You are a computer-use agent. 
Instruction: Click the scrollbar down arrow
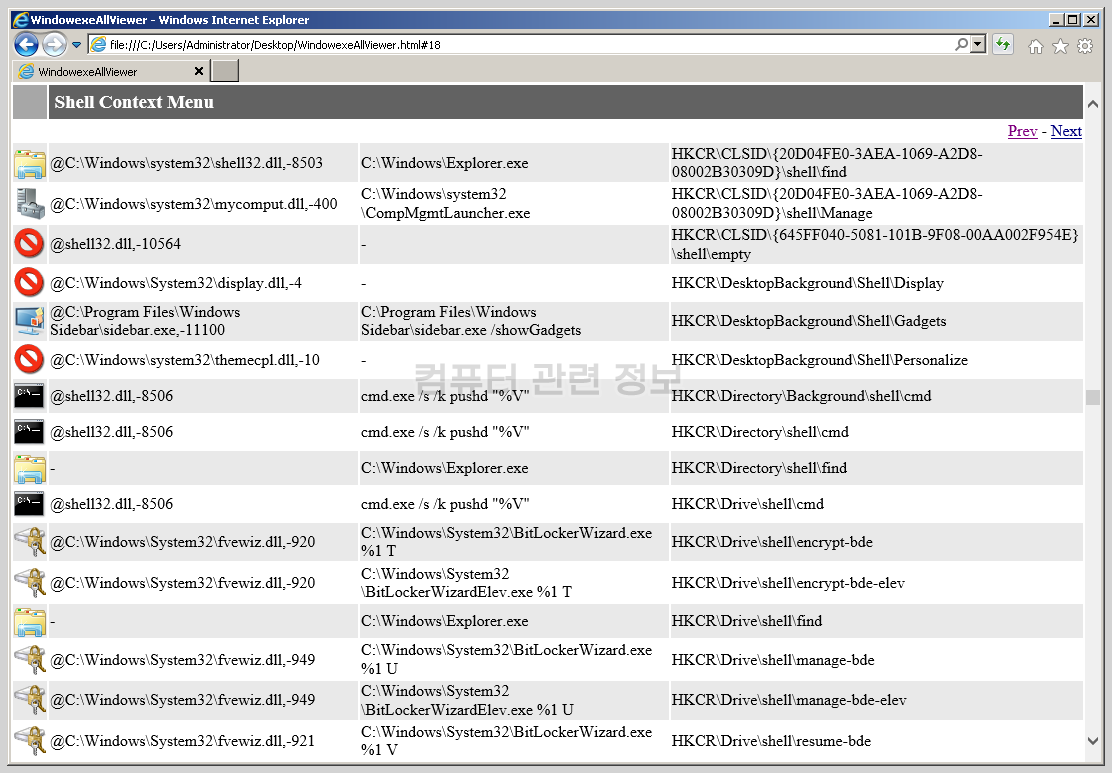[x=1092, y=740]
